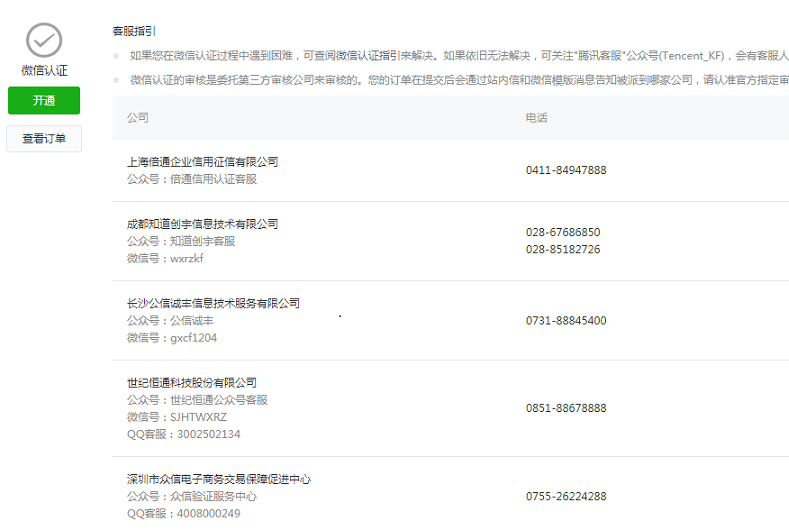
Task: Click phone number 0851-88678888
Action: [566, 408]
